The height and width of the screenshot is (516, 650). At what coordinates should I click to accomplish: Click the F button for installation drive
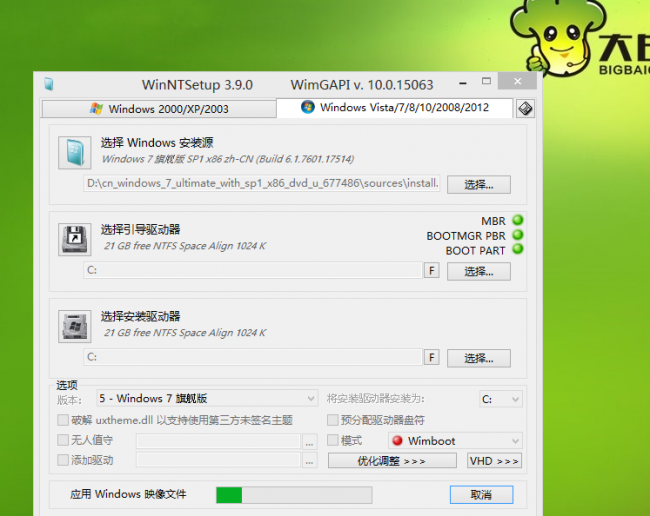click(x=432, y=357)
